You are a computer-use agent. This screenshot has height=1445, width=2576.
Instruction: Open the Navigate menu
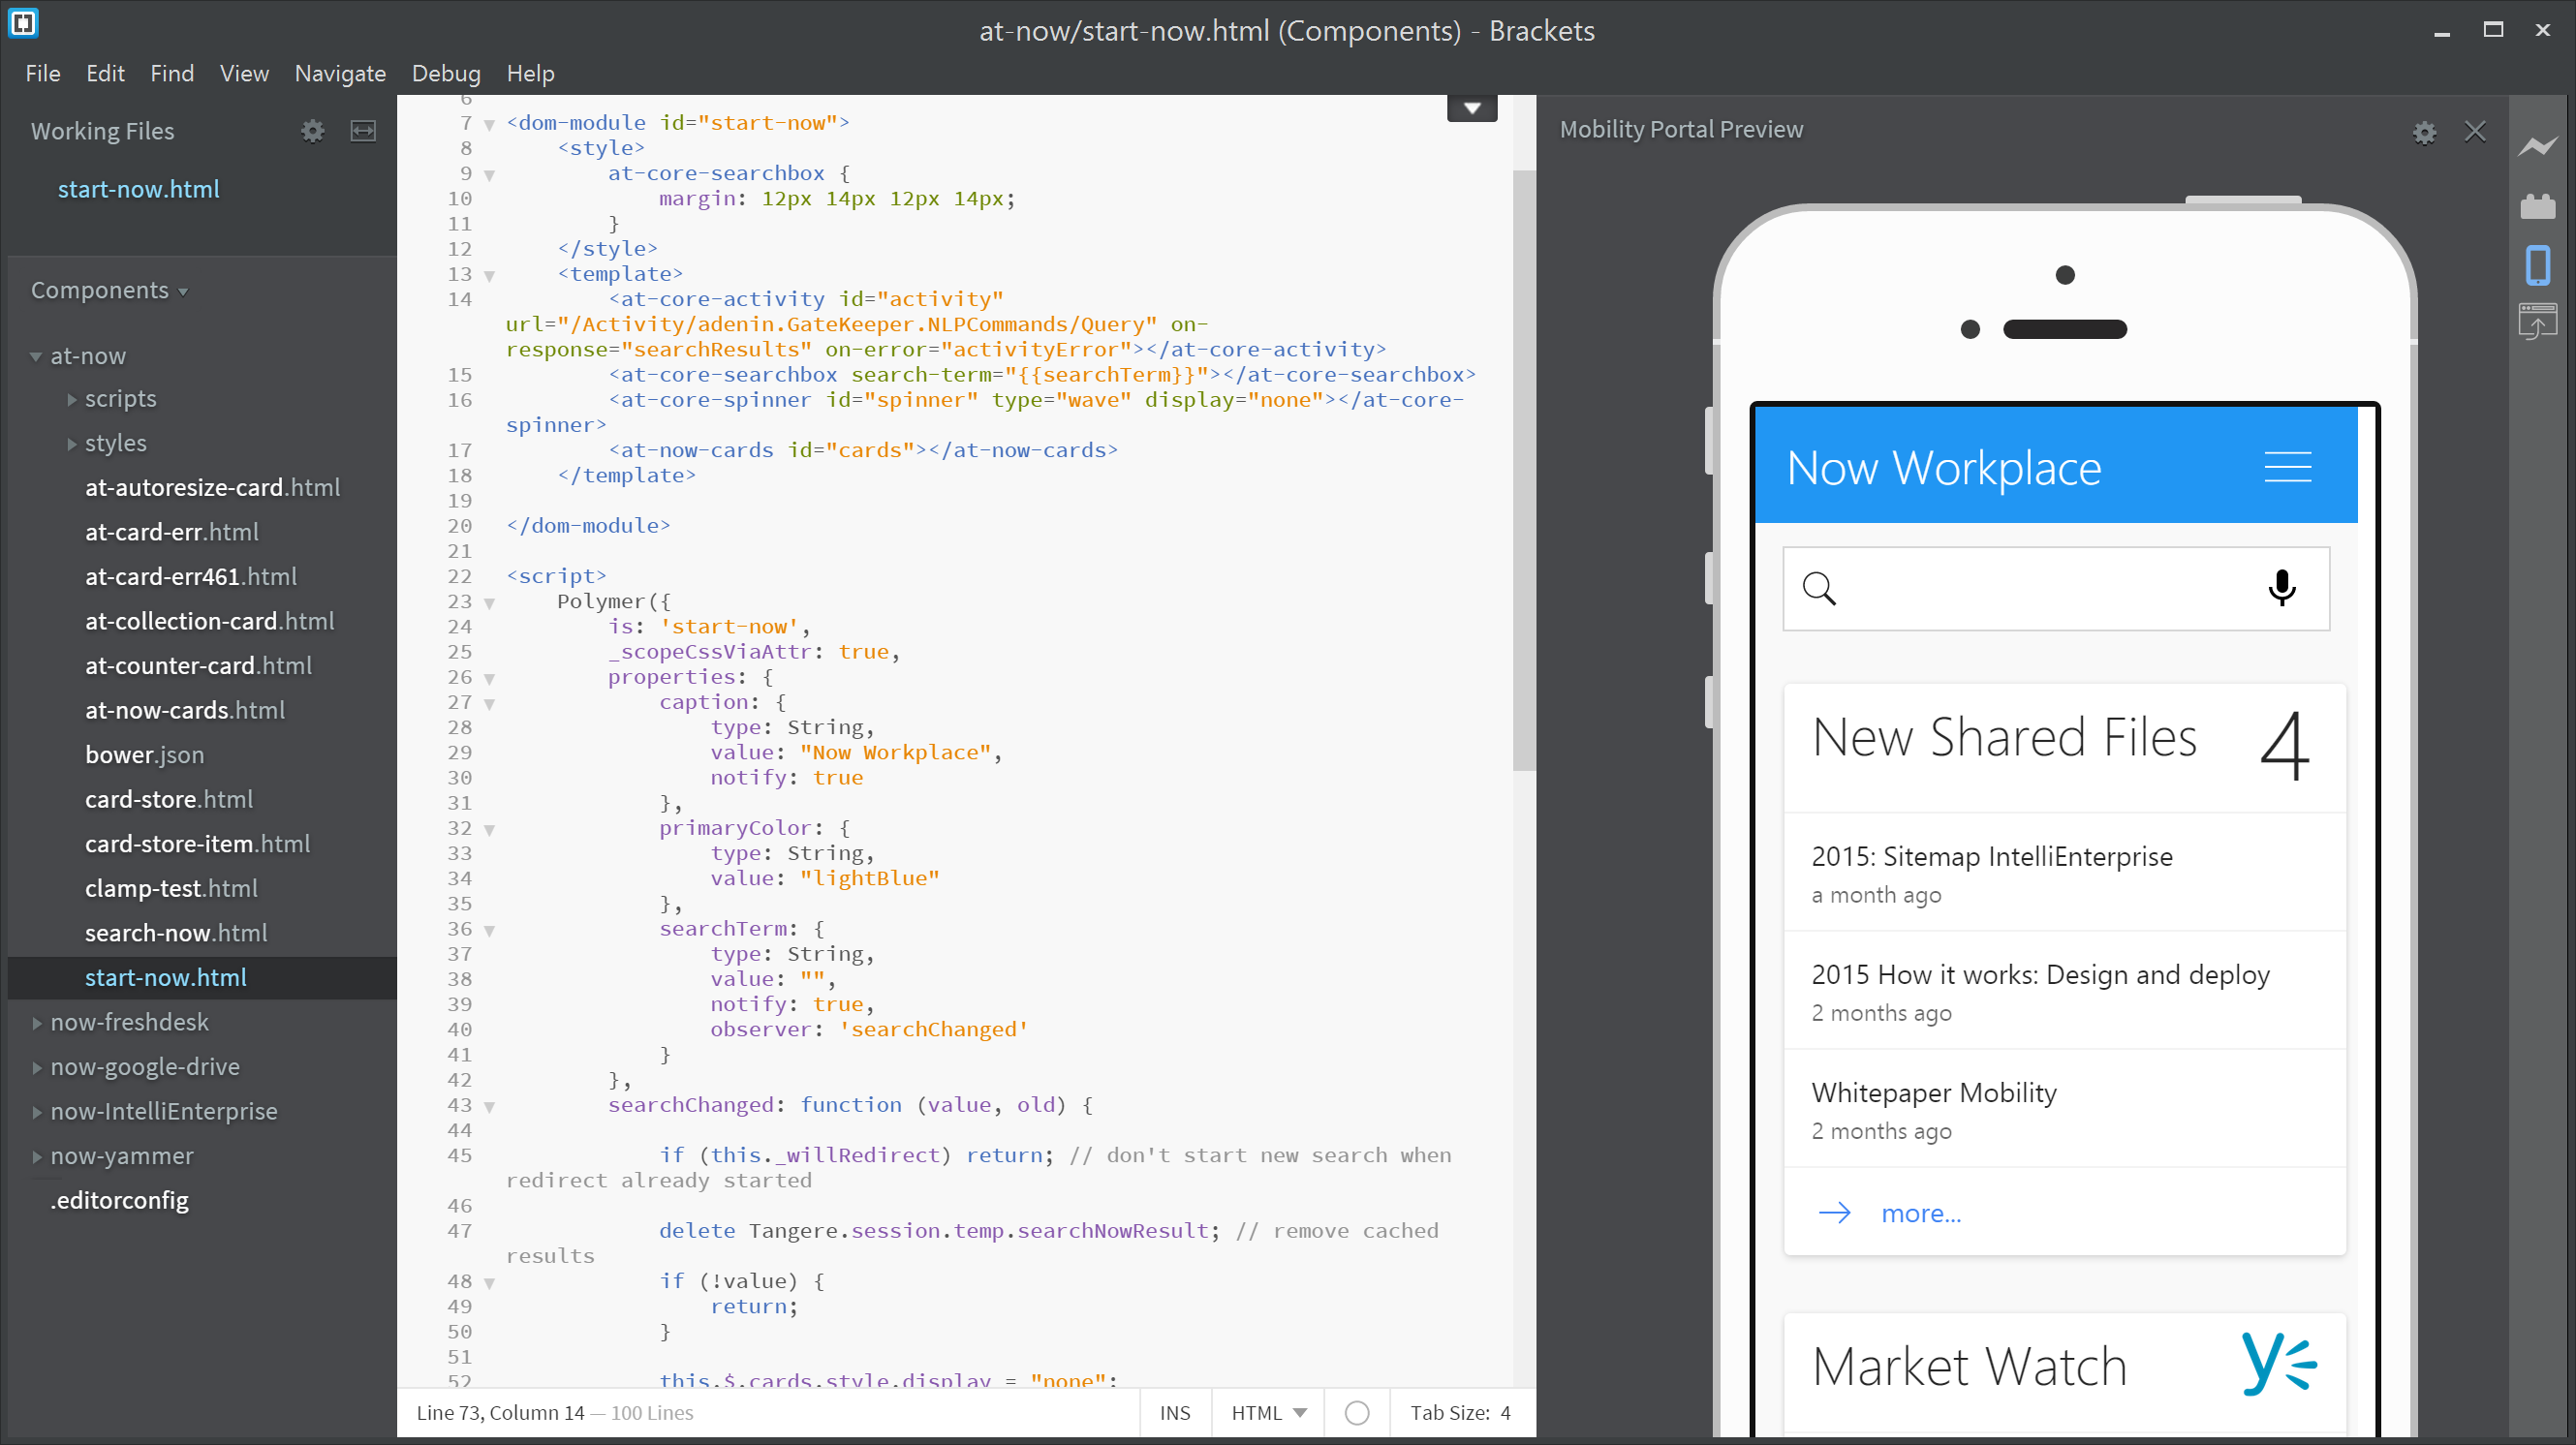[x=340, y=73]
